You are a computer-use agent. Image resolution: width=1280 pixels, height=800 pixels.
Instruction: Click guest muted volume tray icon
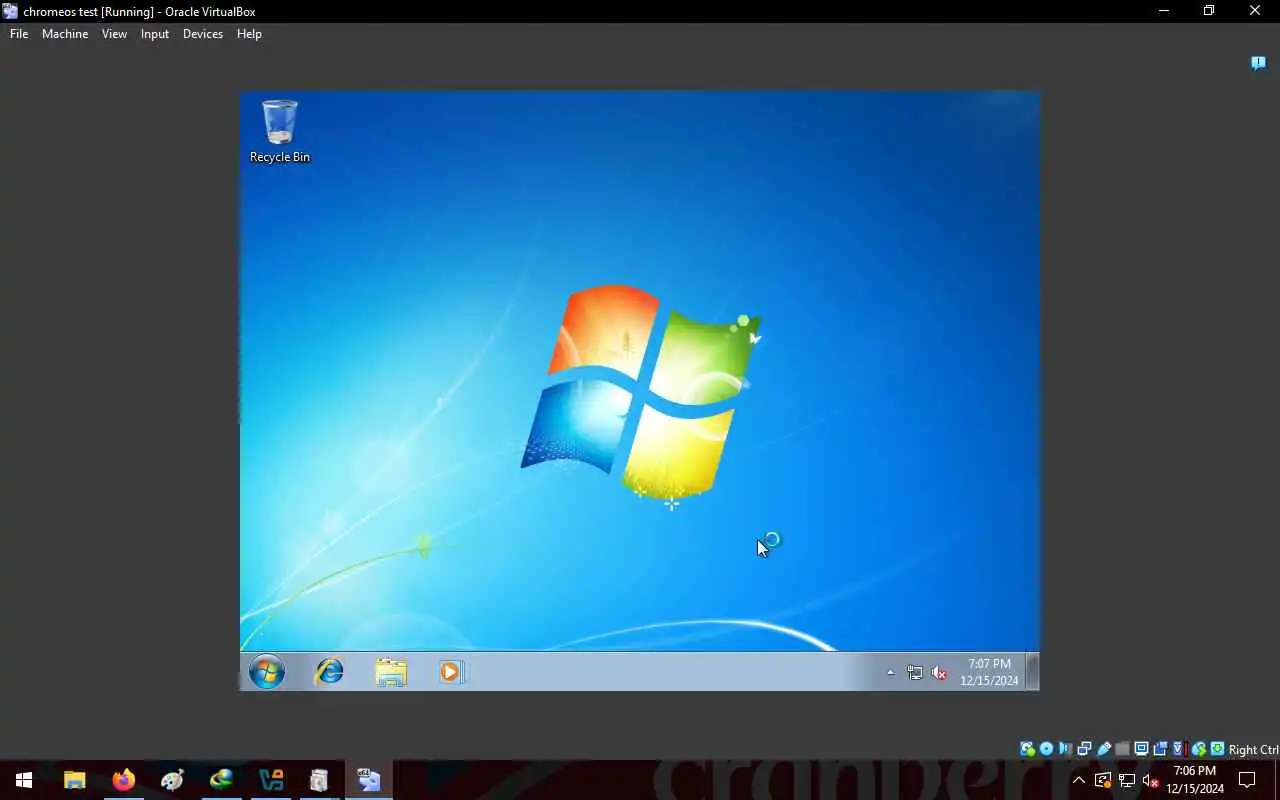(939, 673)
